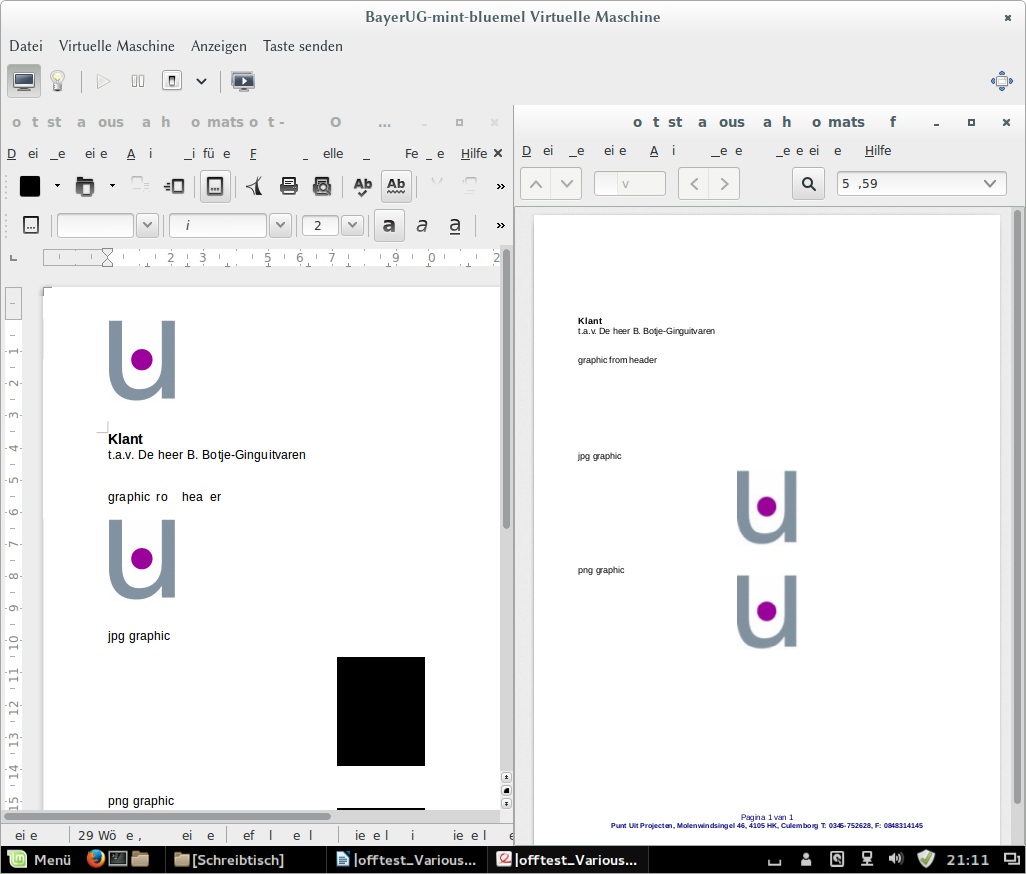Expand the VM shutdown options arrow
This screenshot has width=1026, height=874.
(201, 81)
